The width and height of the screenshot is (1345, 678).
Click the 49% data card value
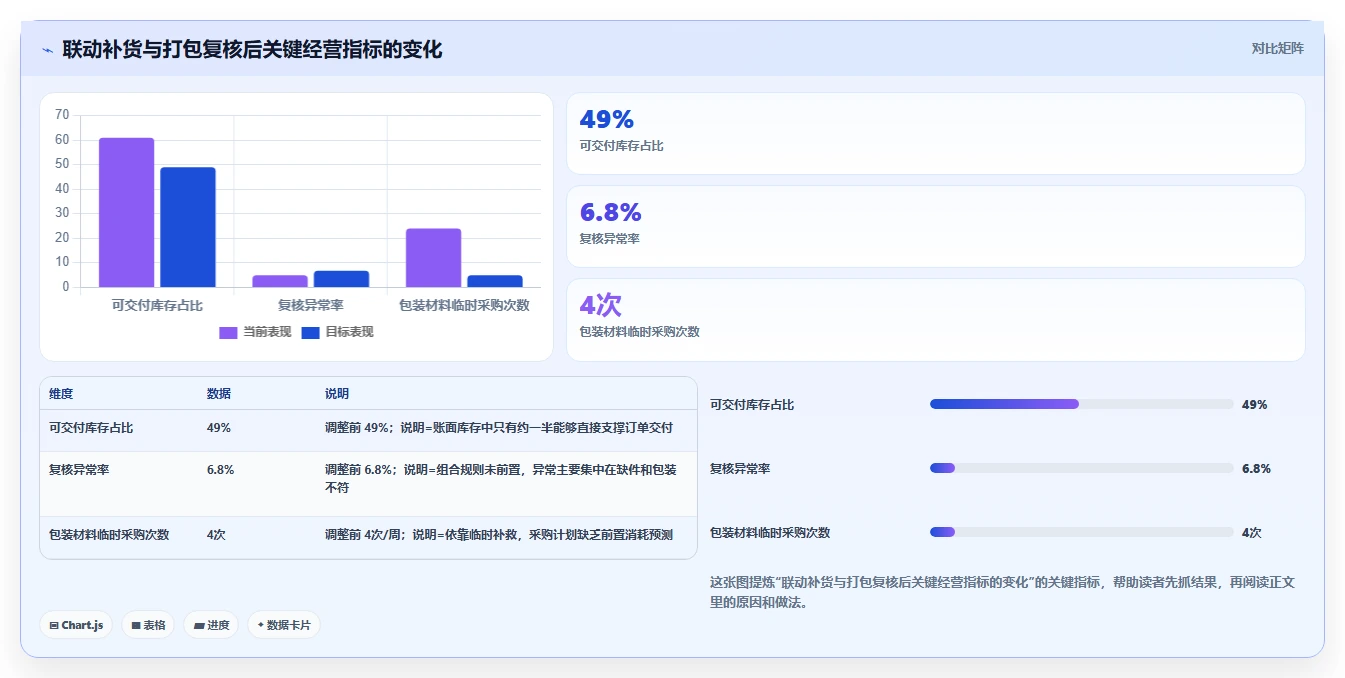606,120
